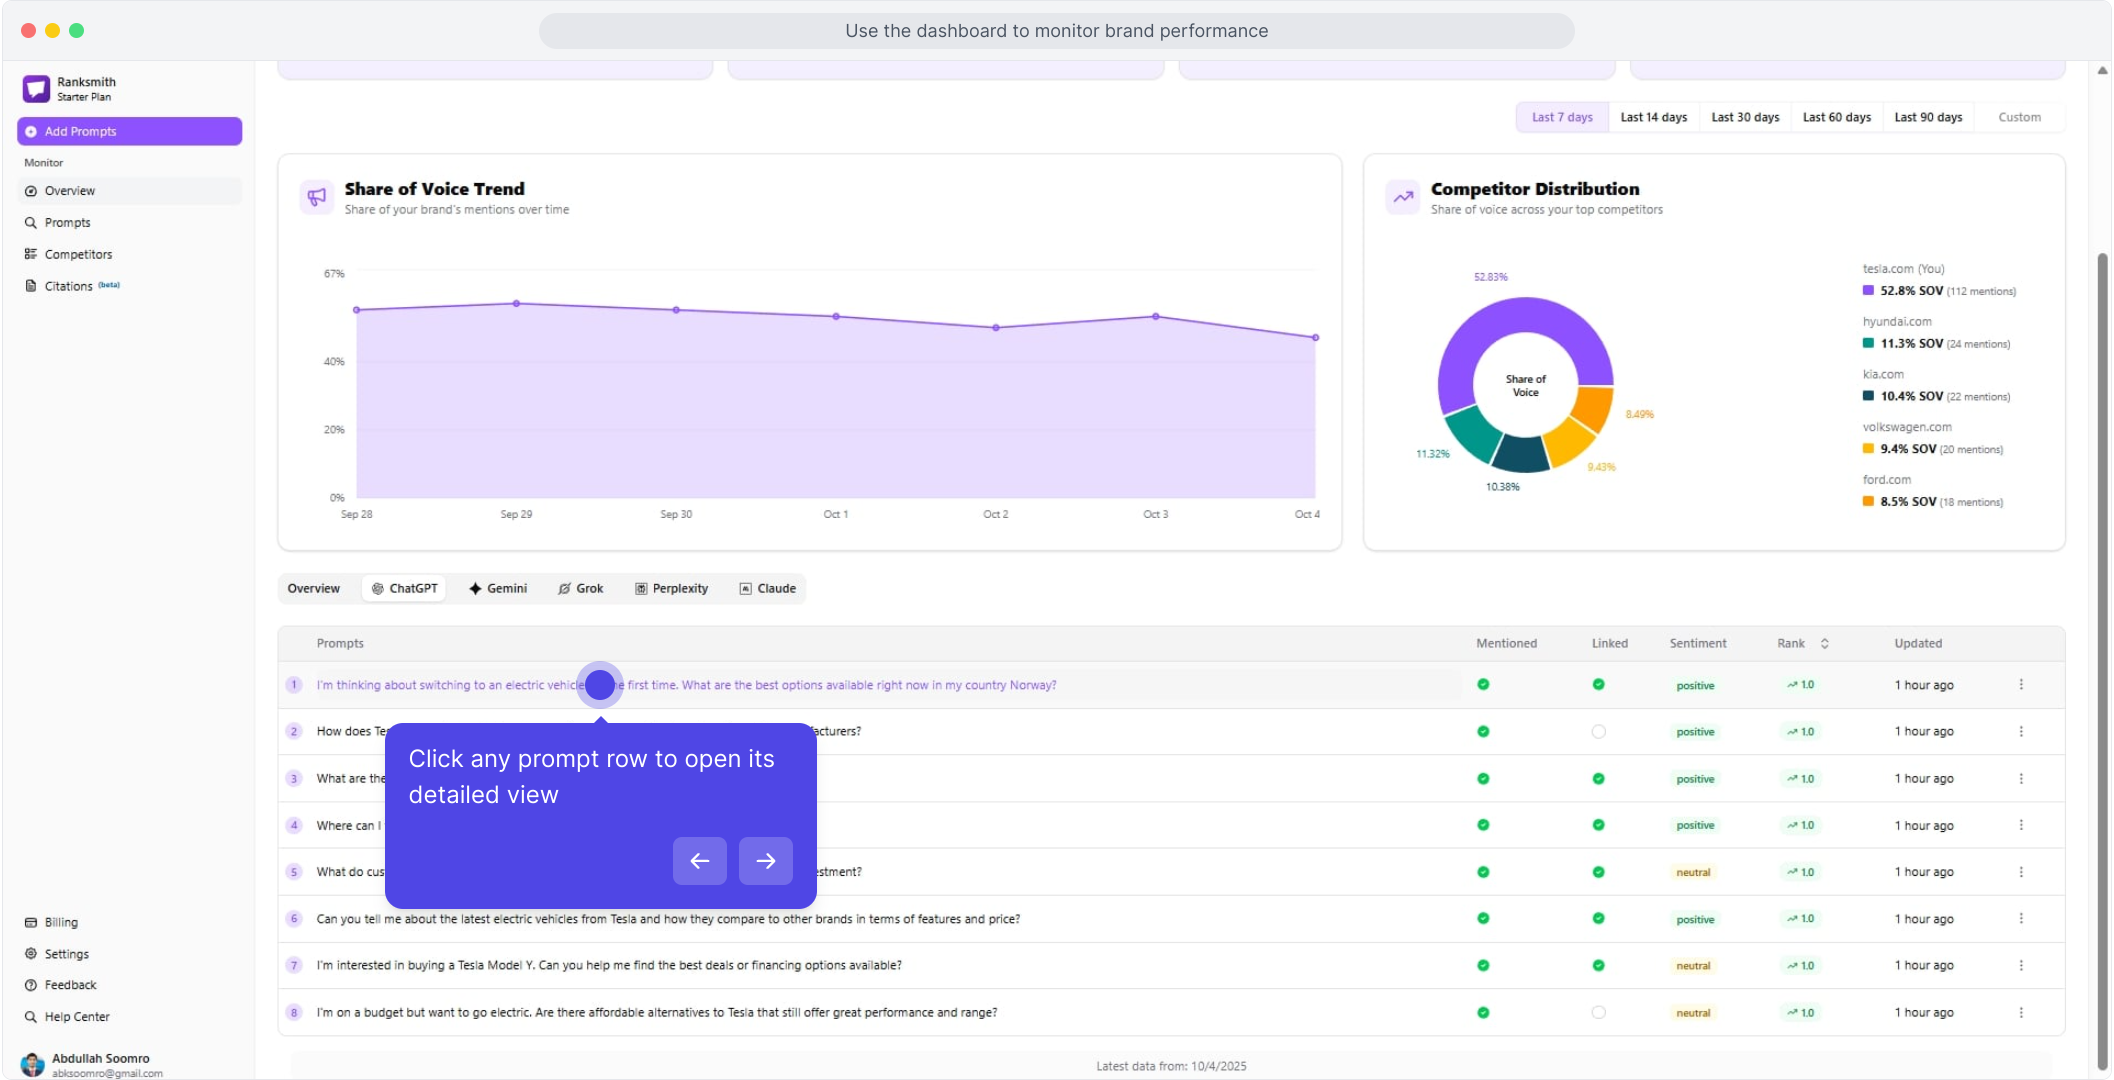Viewport: 2114px width, 1080px height.
Task: Open Citations beta page
Action: click(x=69, y=286)
